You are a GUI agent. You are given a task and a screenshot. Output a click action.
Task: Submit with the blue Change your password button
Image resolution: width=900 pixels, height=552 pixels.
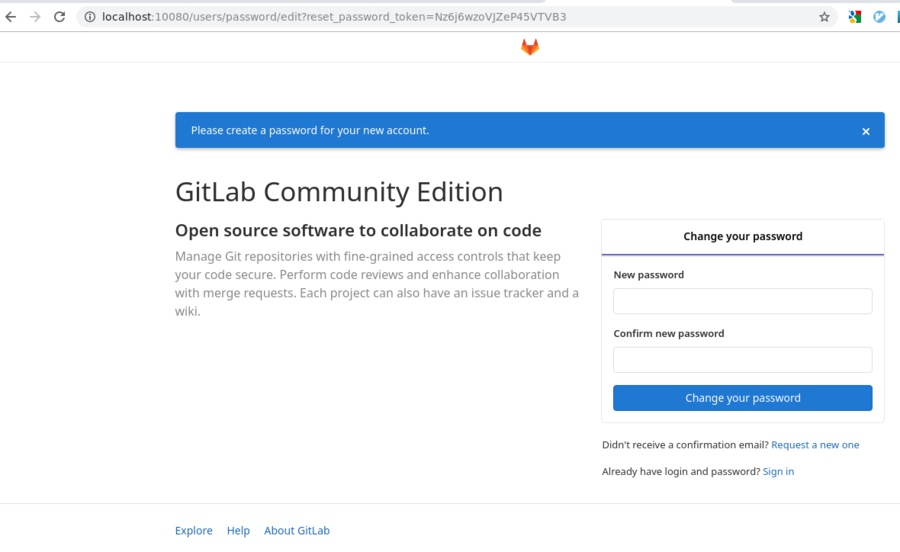point(743,398)
